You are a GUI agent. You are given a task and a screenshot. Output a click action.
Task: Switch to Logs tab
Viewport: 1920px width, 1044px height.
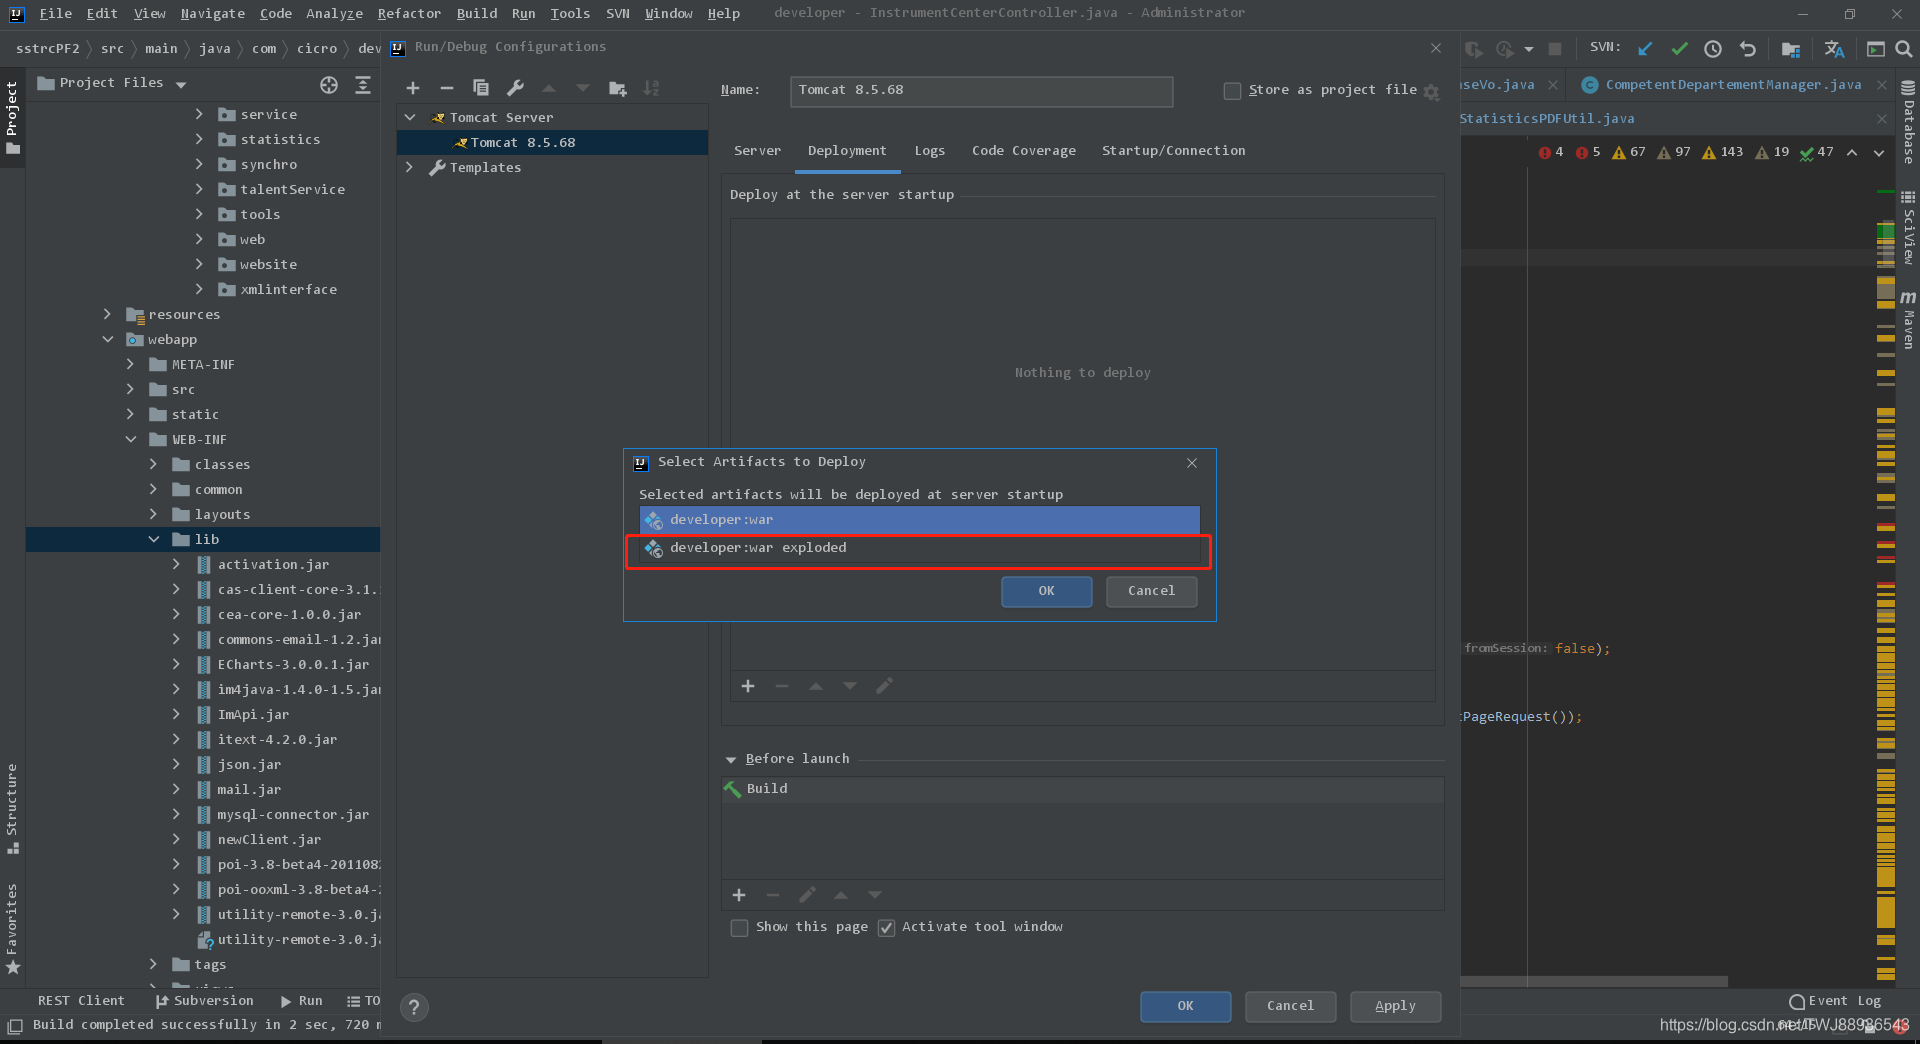coord(929,151)
